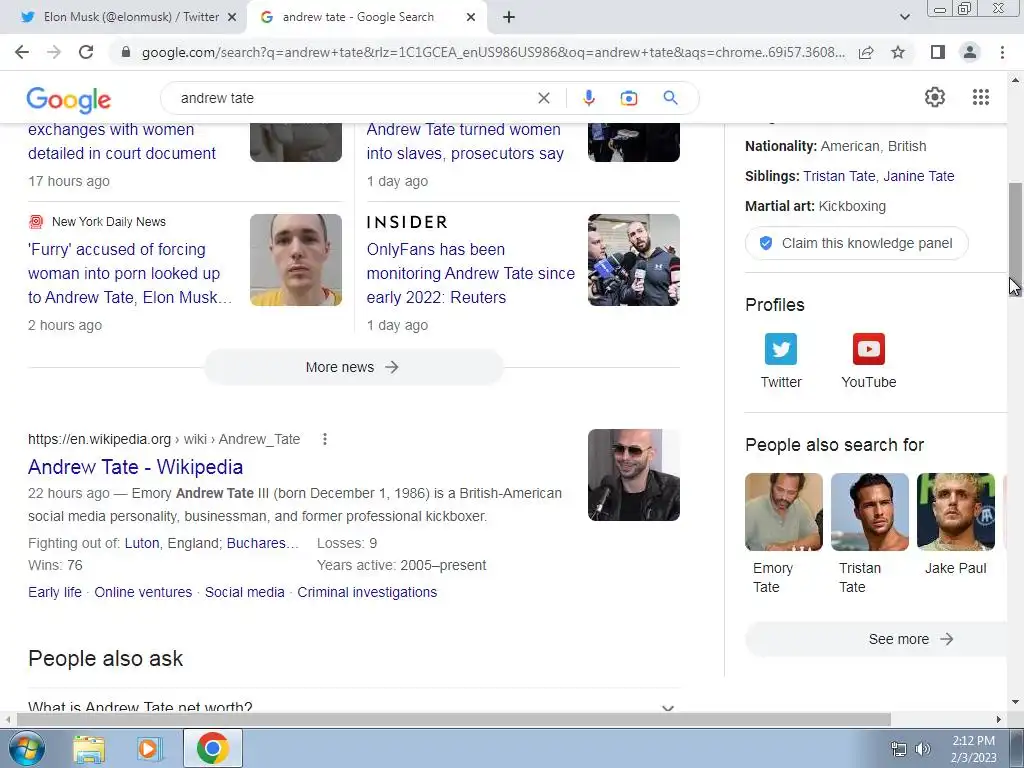Click the New York Daily News article thumbnail
Screen dimensions: 1024x768
(x=296, y=260)
